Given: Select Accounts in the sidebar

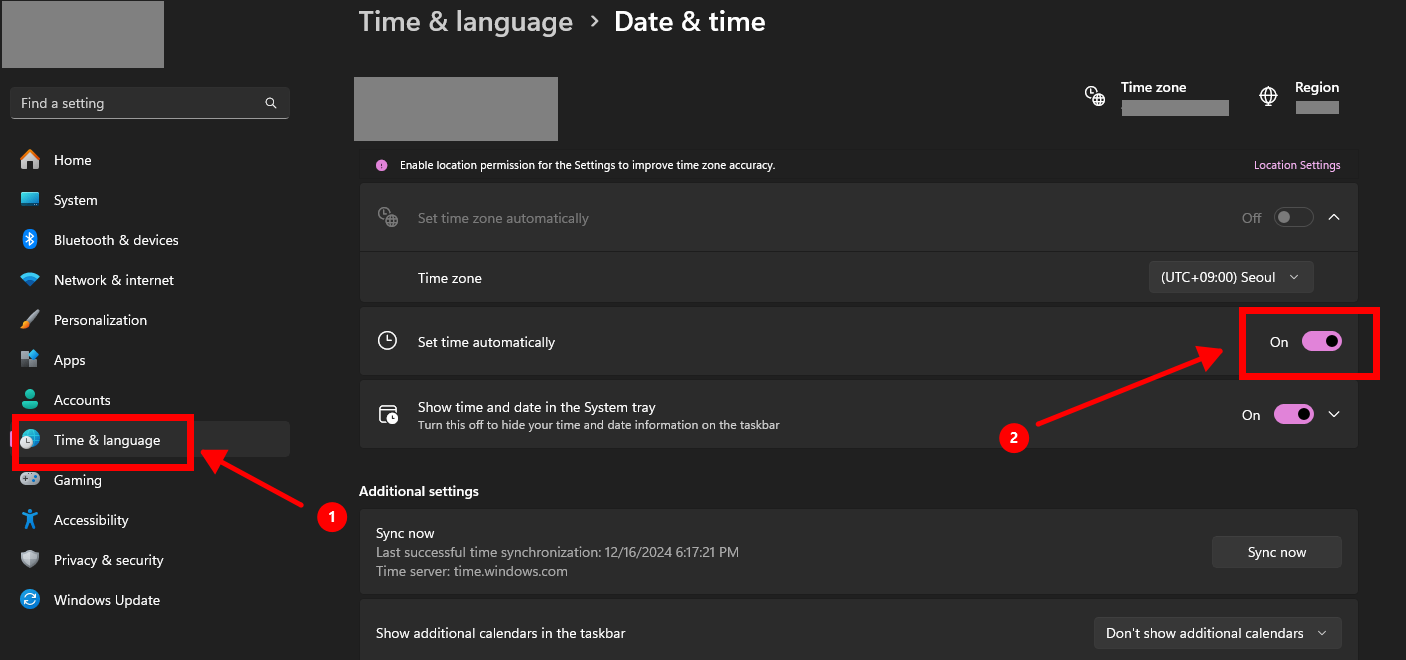Looking at the screenshot, I should [82, 400].
